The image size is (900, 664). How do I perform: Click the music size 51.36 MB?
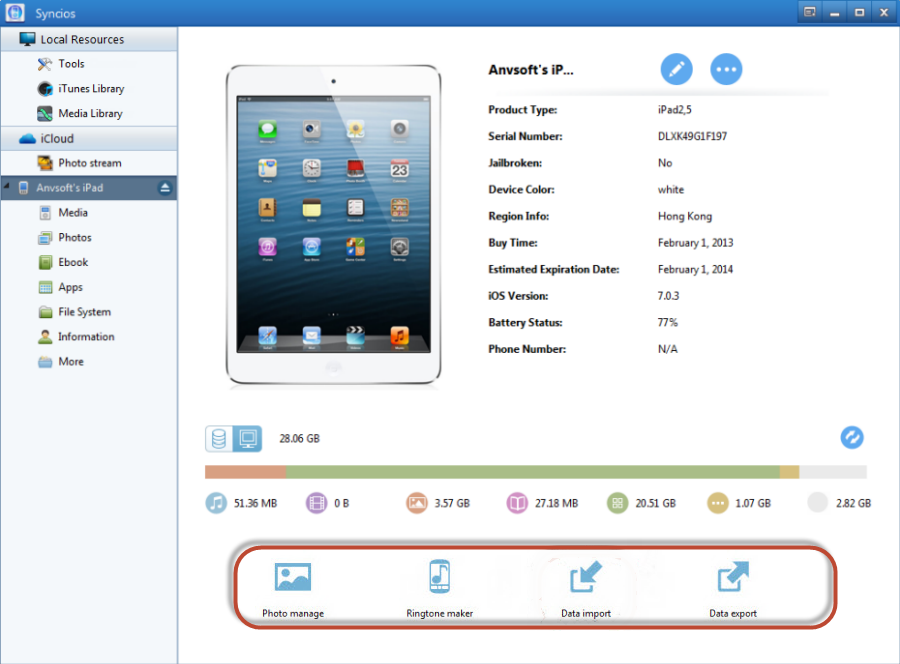coord(255,503)
